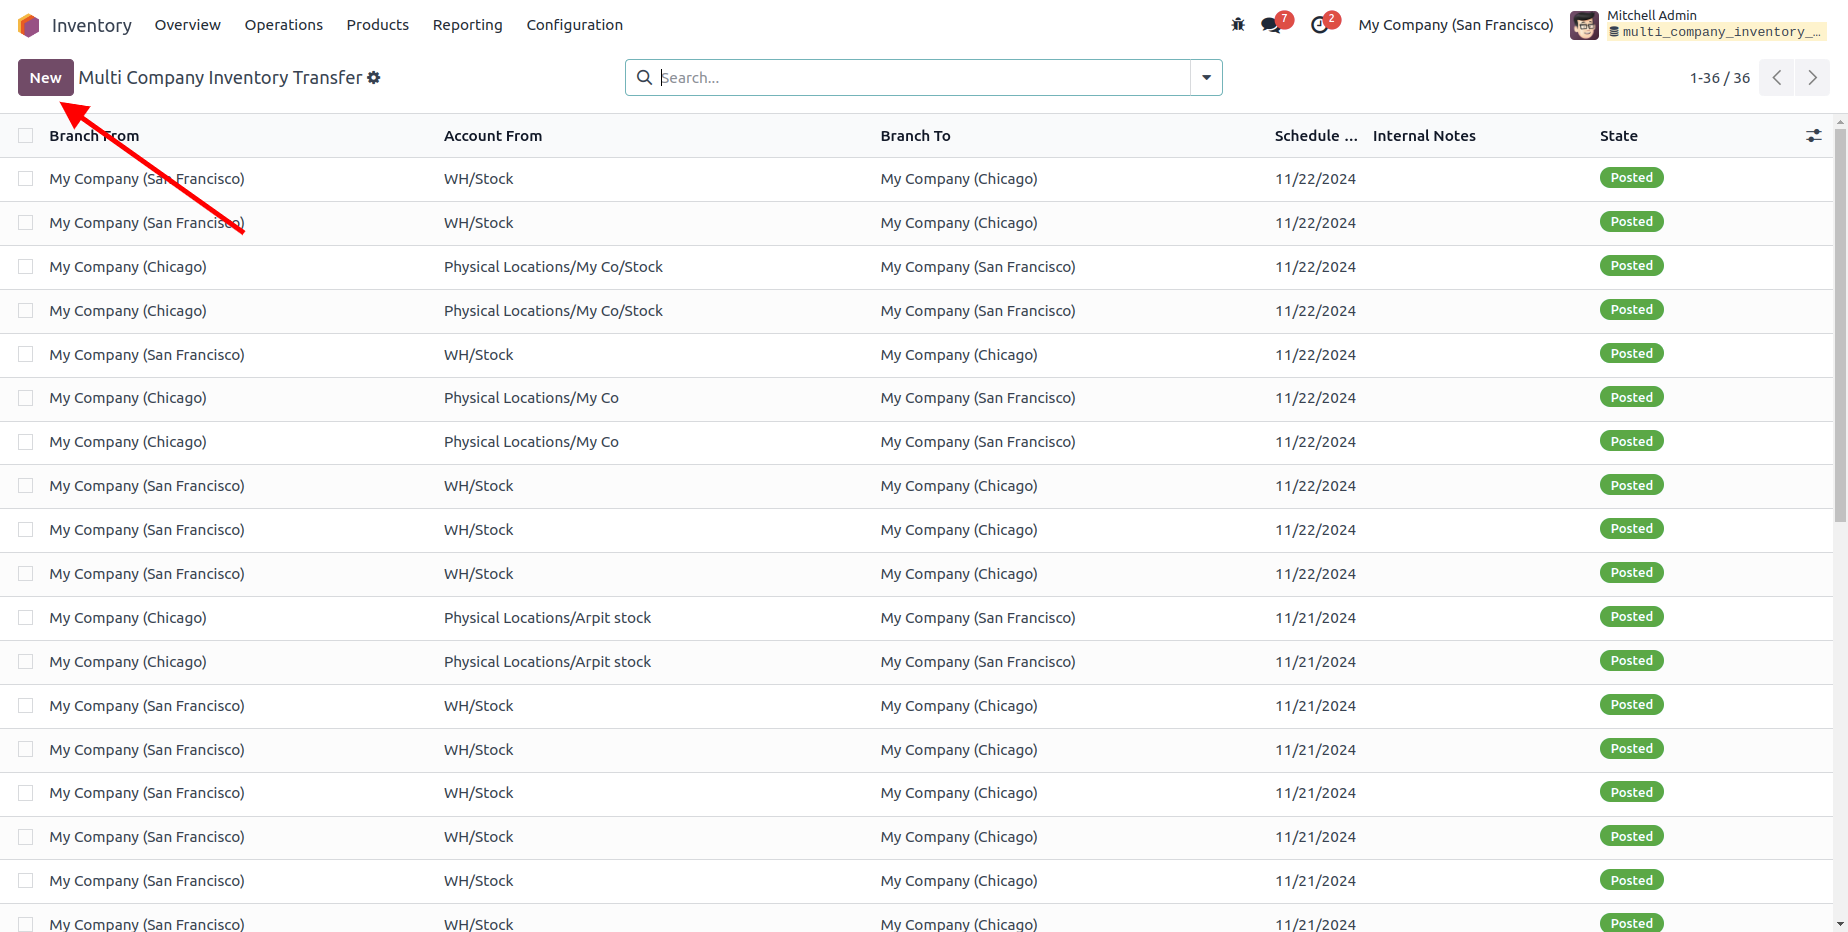Click Mitchell Admin user avatar
The width and height of the screenshot is (1848, 932).
point(1584,25)
